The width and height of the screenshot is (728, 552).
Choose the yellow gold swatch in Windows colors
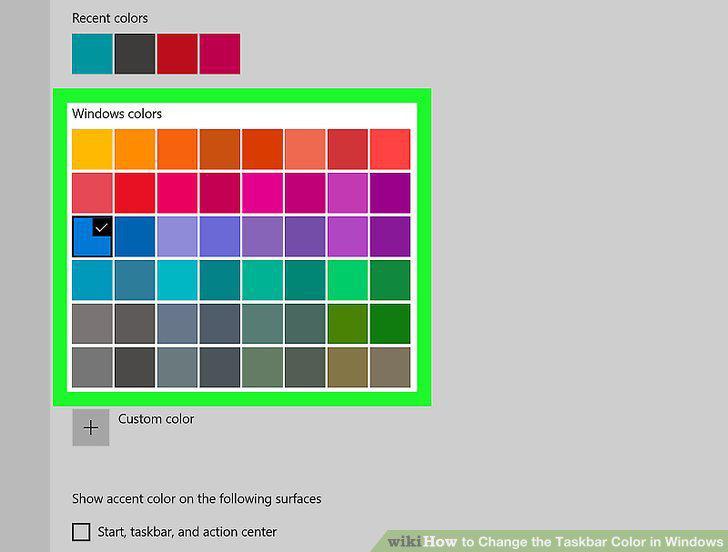(x=92, y=149)
